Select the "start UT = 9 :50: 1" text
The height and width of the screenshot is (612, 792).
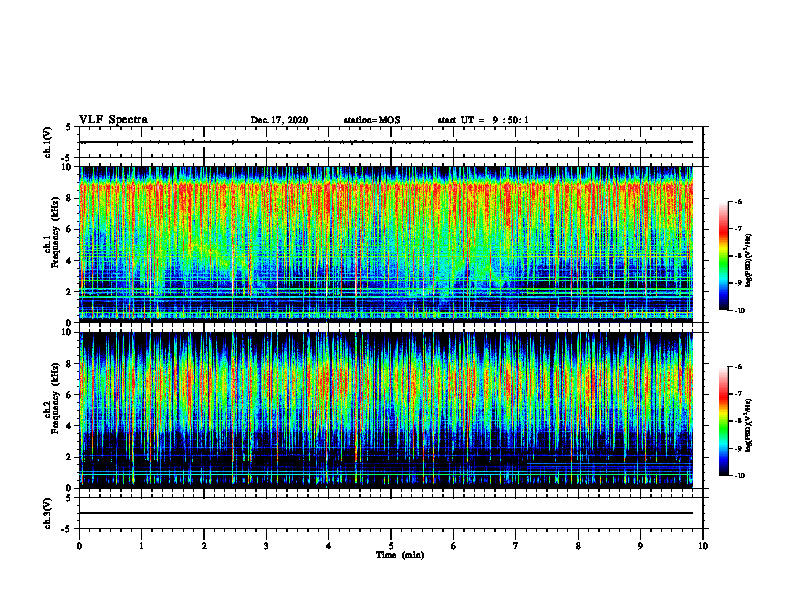(483, 120)
